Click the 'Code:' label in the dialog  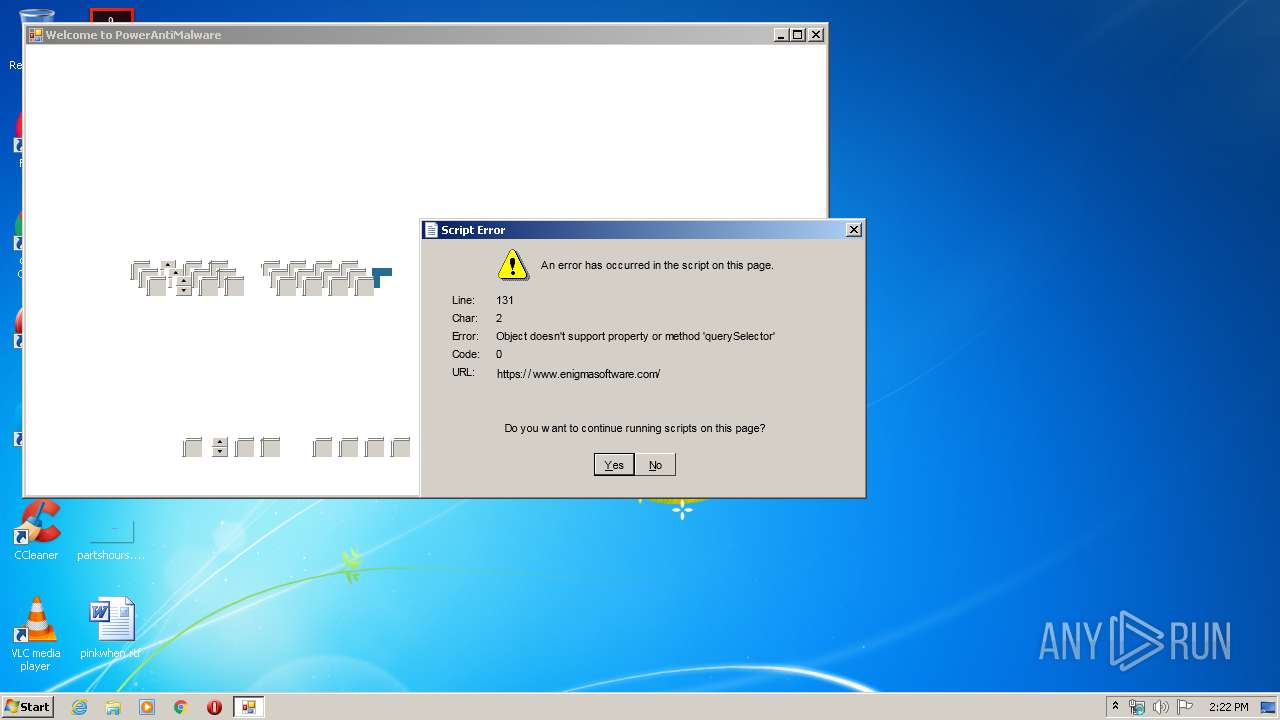tap(465, 354)
